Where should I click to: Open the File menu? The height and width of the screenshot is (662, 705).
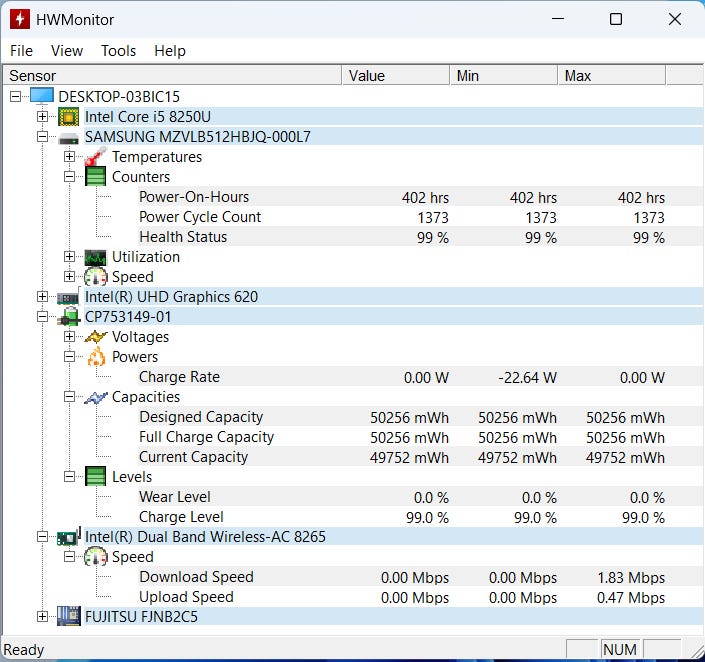pyautogui.click(x=21, y=51)
